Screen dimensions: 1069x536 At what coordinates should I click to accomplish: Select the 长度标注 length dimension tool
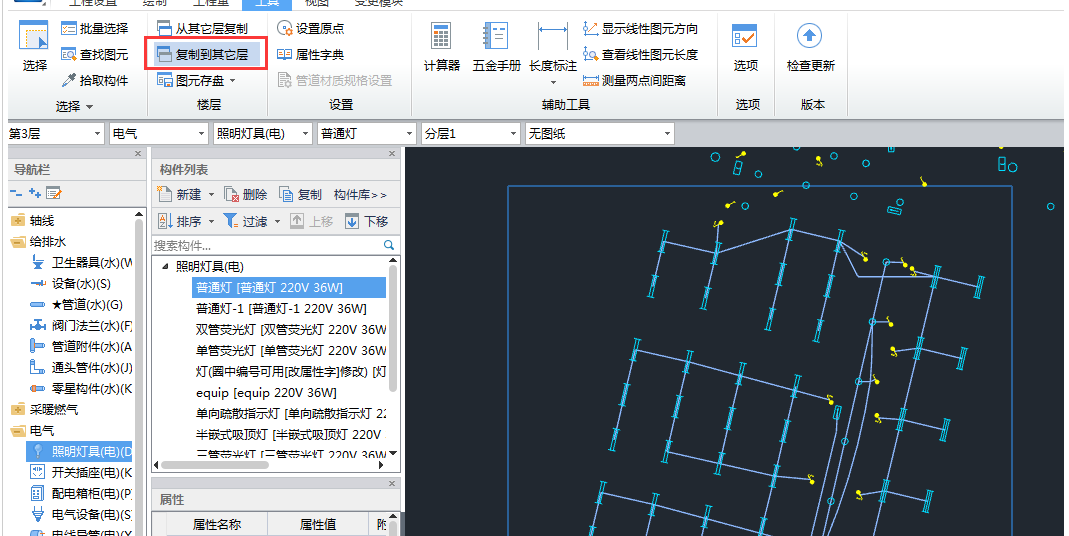[x=552, y=47]
